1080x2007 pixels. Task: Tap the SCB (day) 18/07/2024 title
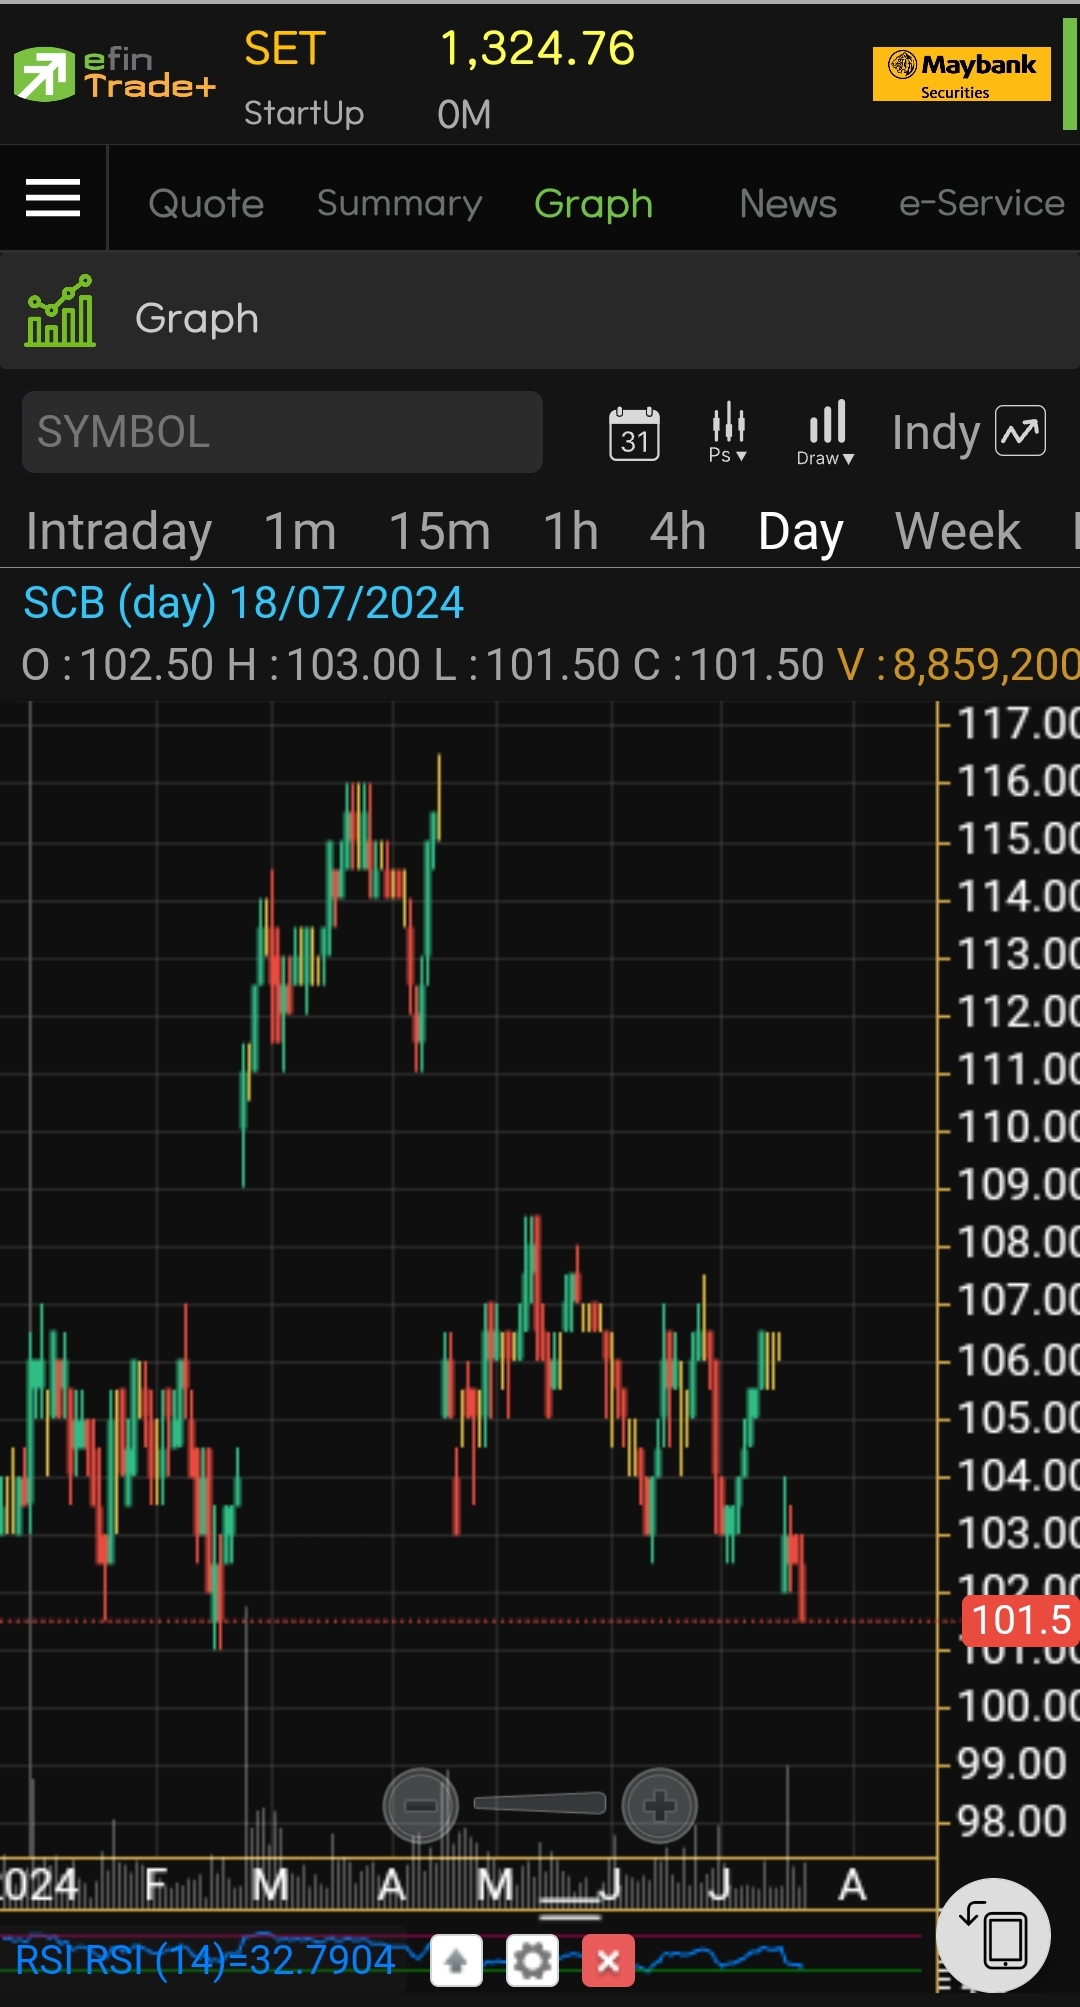pos(244,603)
